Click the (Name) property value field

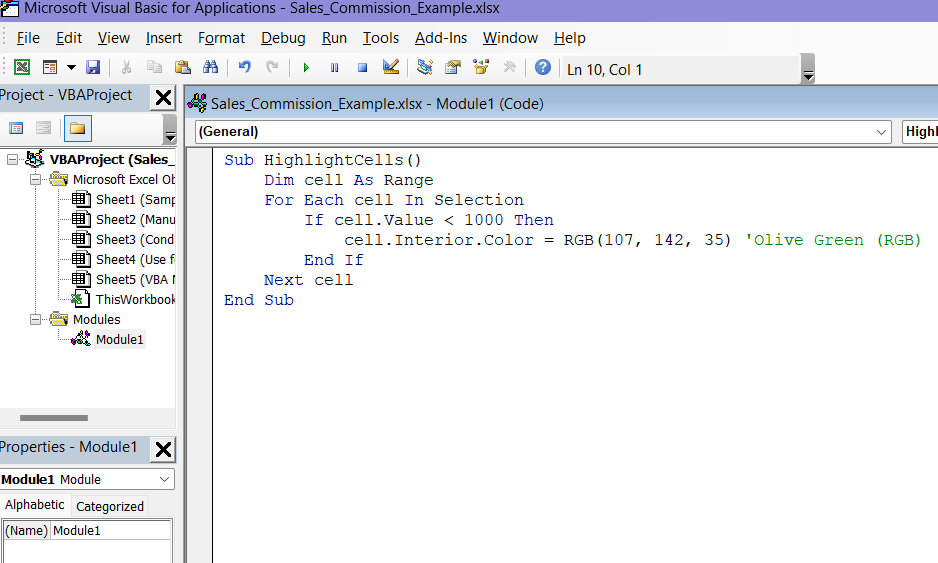[x=111, y=531]
